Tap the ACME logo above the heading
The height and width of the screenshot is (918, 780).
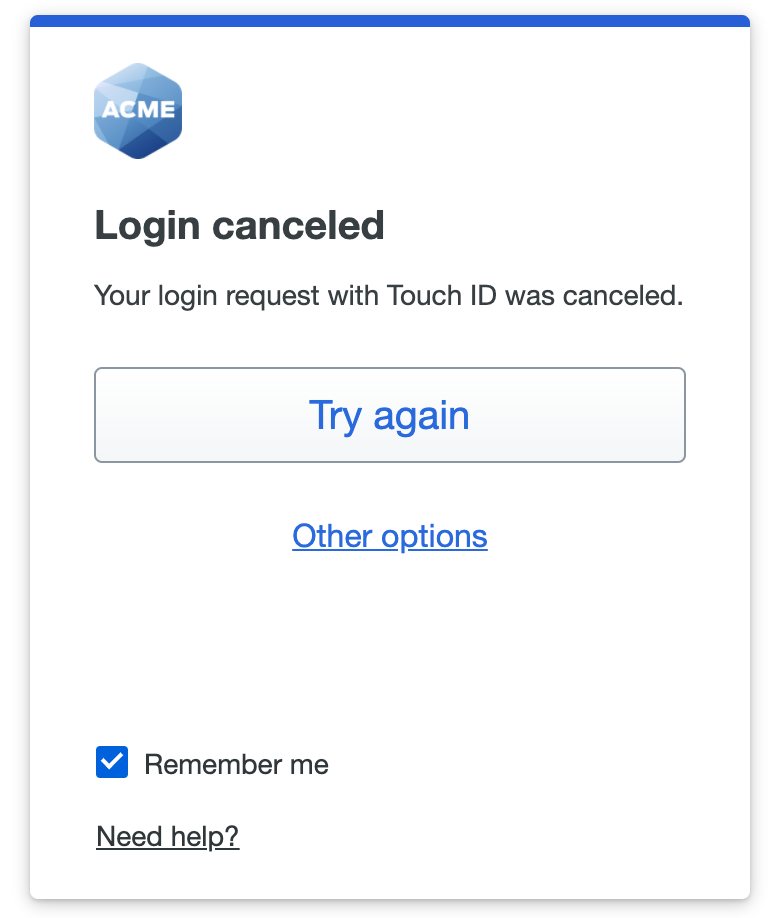click(x=138, y=110)
